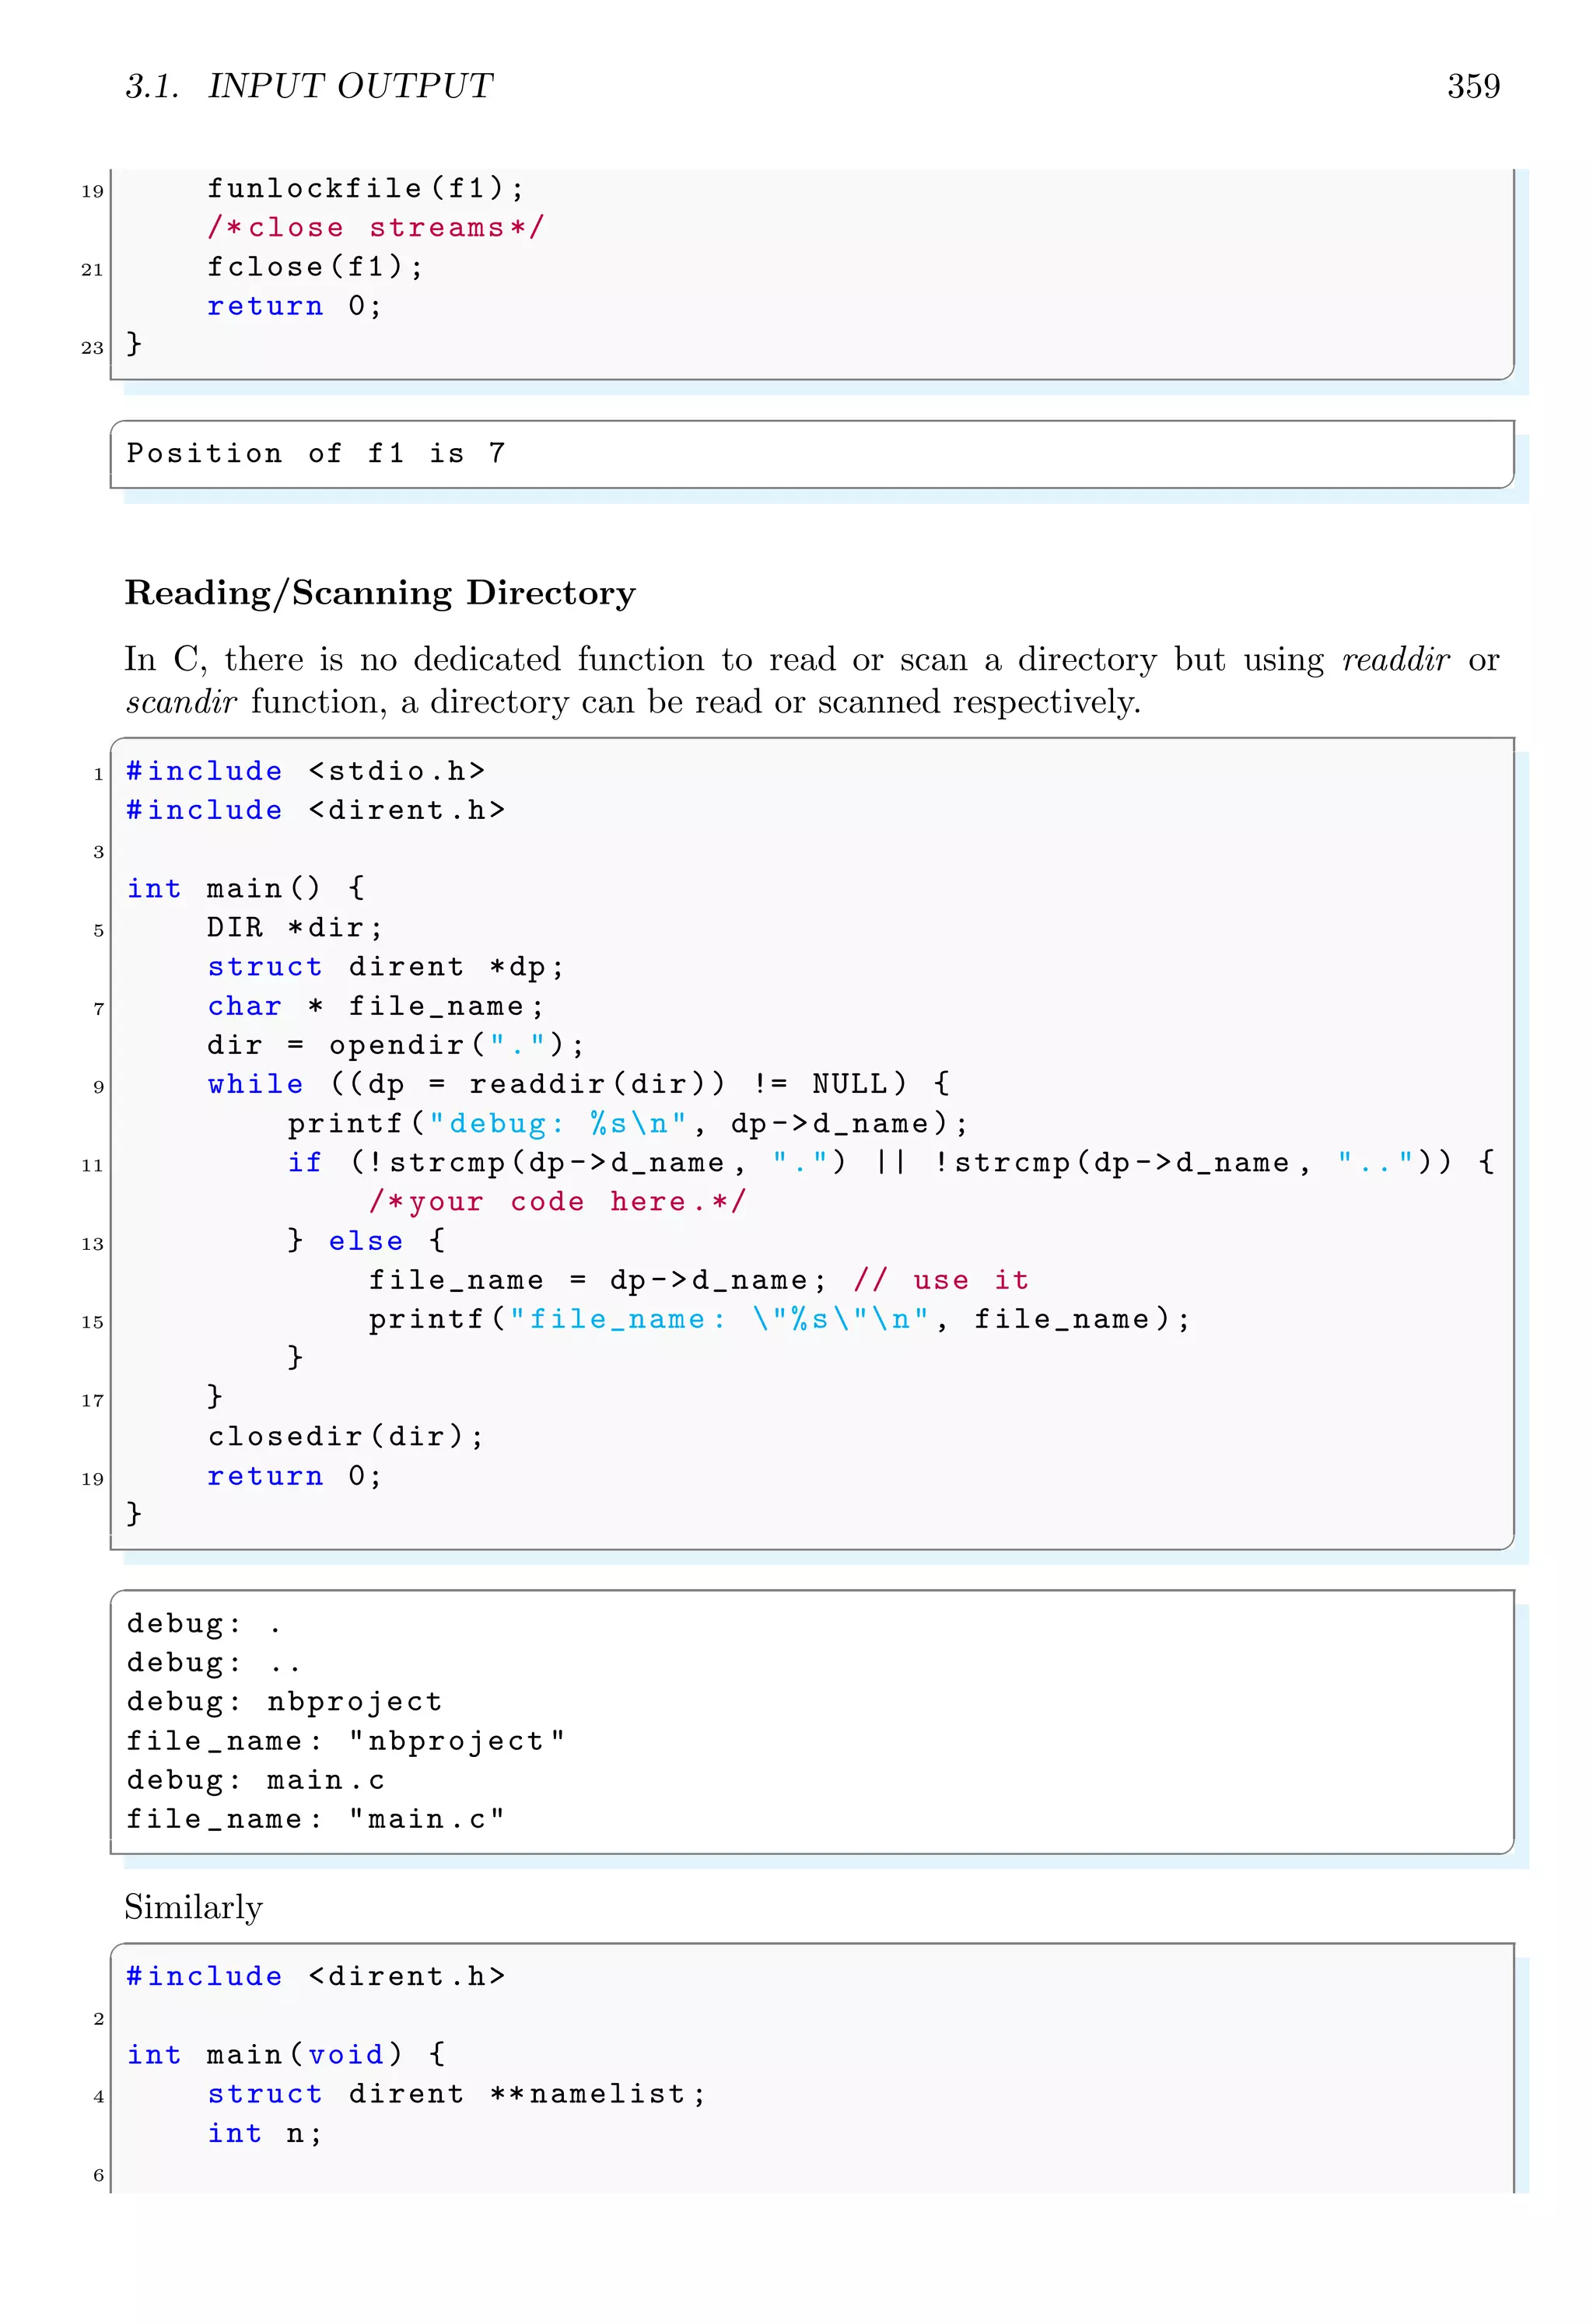
Task: Click the output line 'debug: ..'
Action: coord(213,1662)
